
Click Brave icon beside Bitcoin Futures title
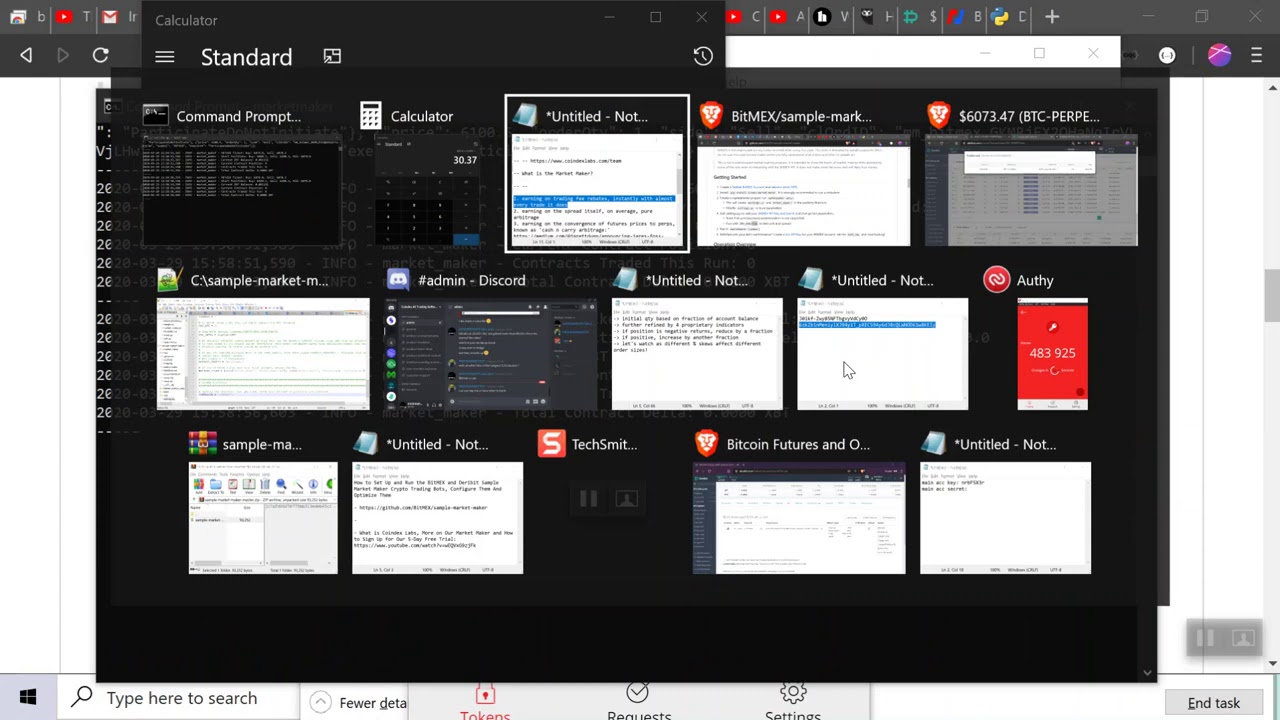coord(706,444)
